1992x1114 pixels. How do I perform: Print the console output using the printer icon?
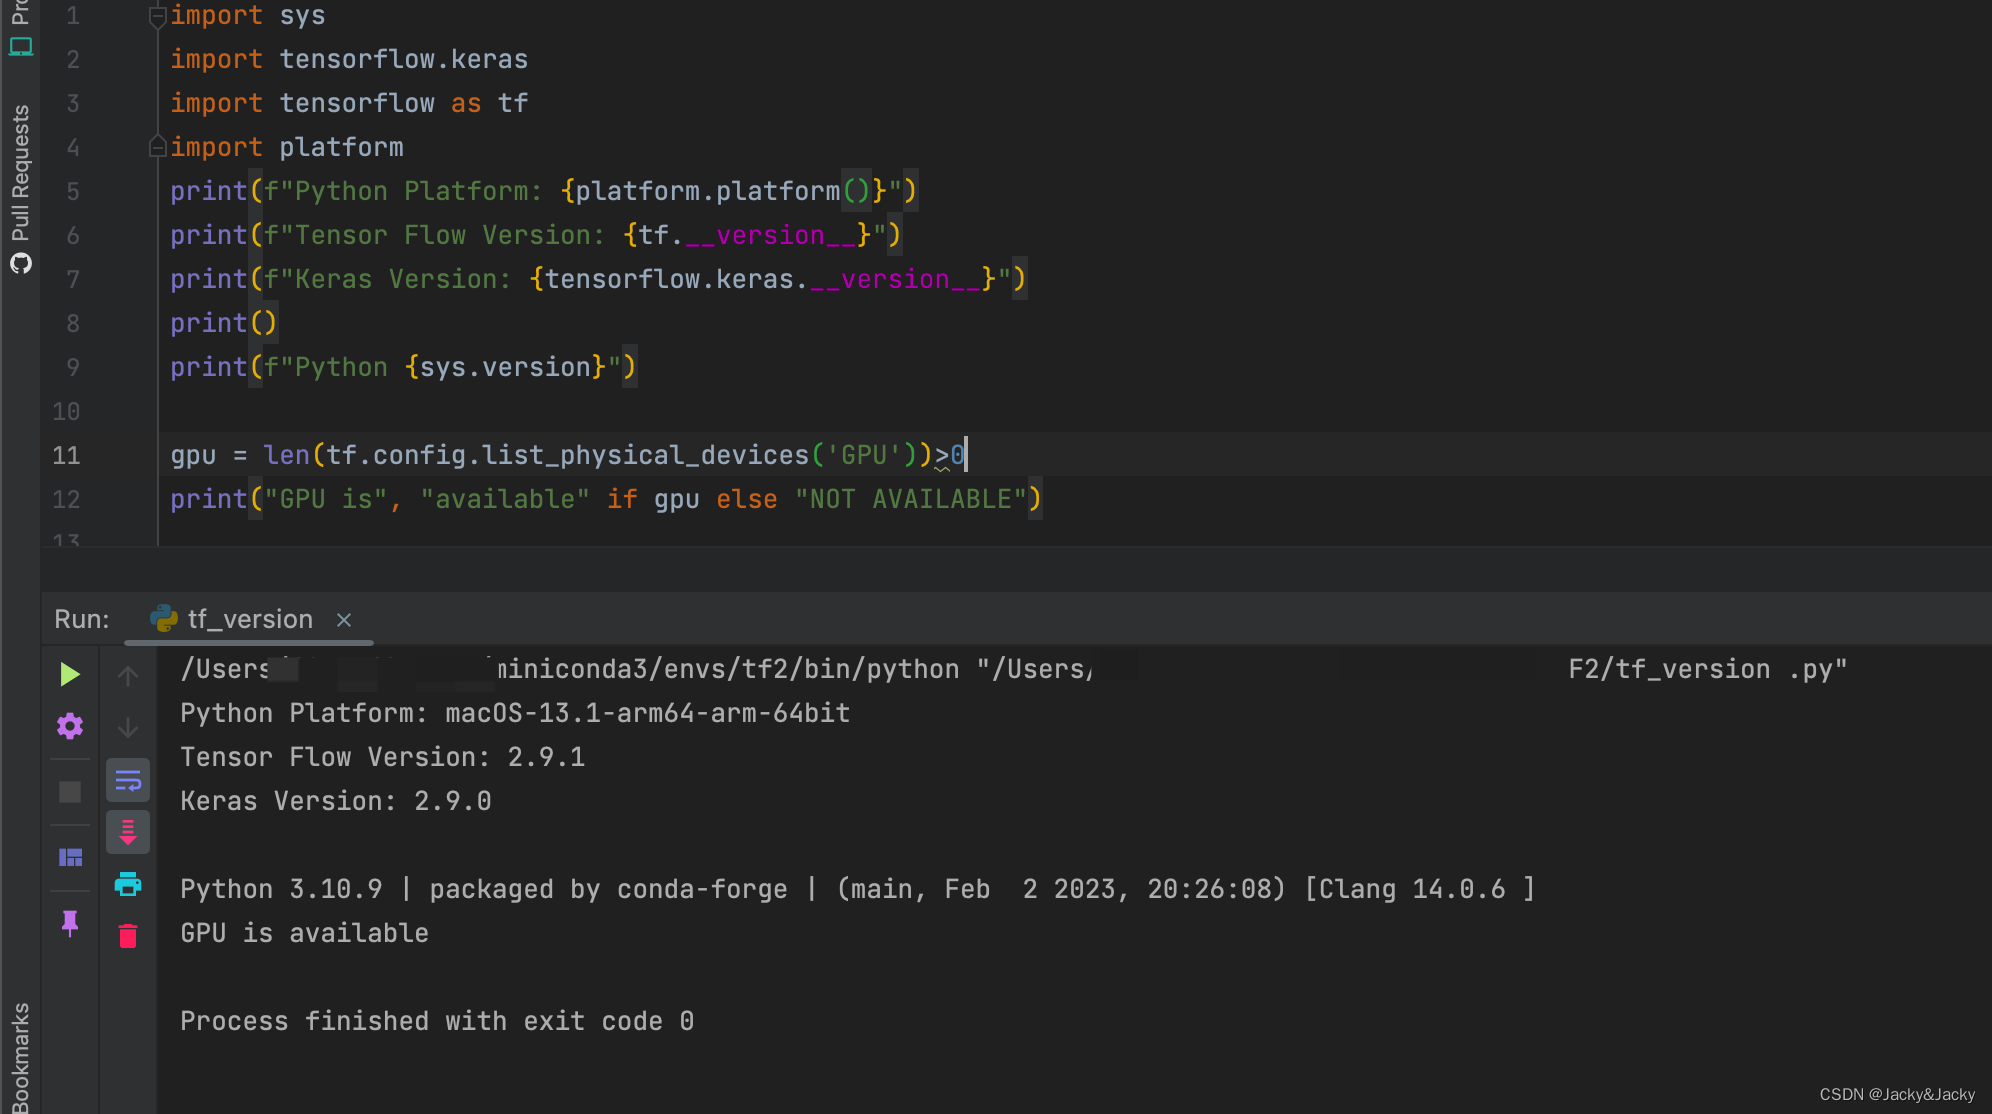128,884
